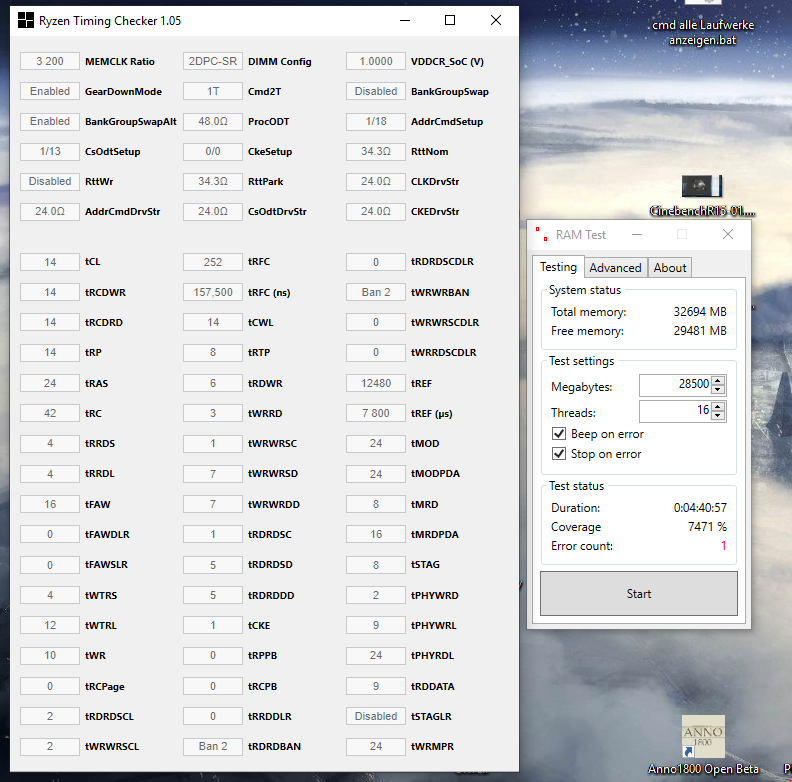The height and width of the screenshot is (782, 792).
Task: Start the RAM test
Action: (x=638, y=594)
